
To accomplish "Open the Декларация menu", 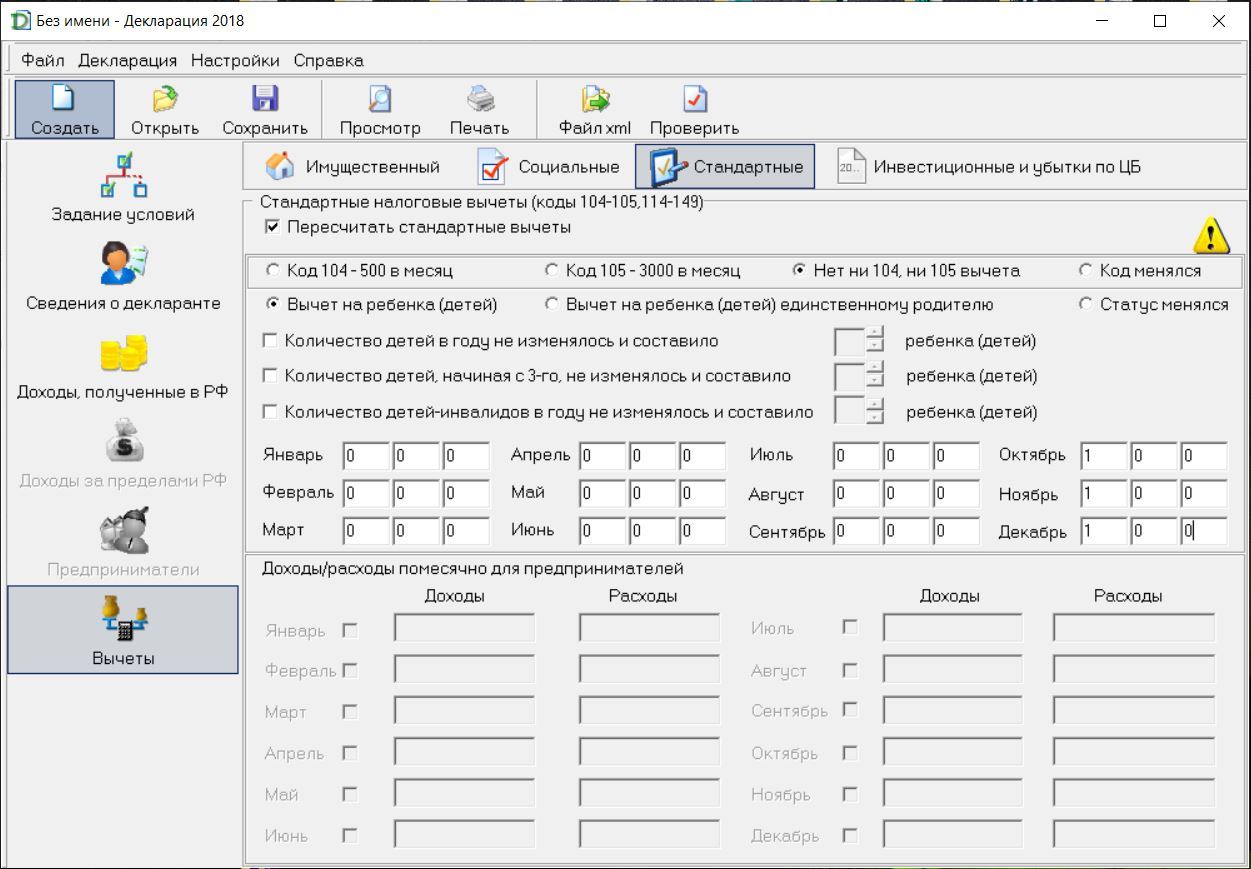I will [128, 60].
